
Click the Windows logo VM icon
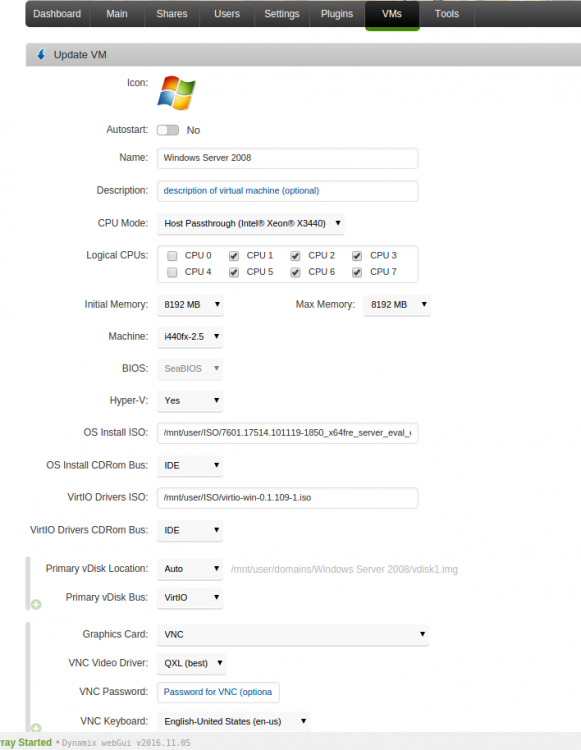(176, 93)
